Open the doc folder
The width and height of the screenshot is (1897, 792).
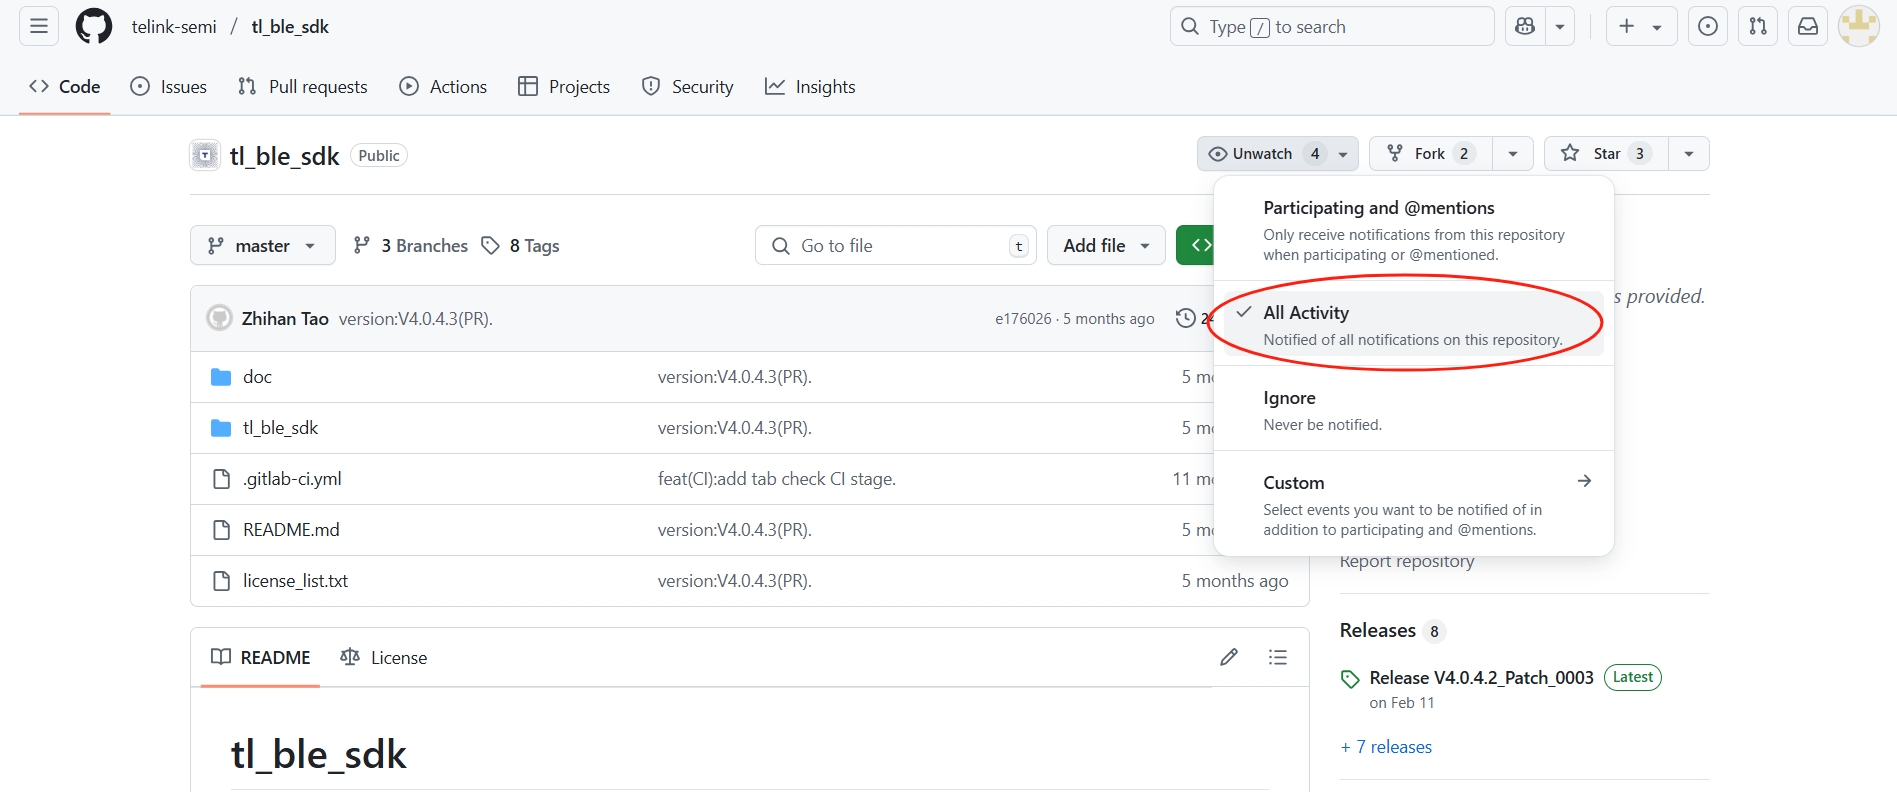(x=257, y=377)
